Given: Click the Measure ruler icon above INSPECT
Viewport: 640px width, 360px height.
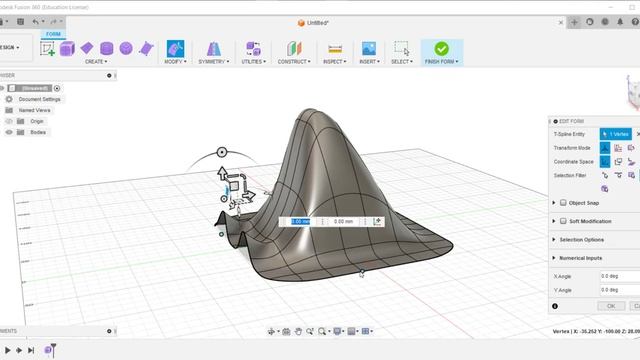Looking at the screenshot, I should tap(335, 49).
